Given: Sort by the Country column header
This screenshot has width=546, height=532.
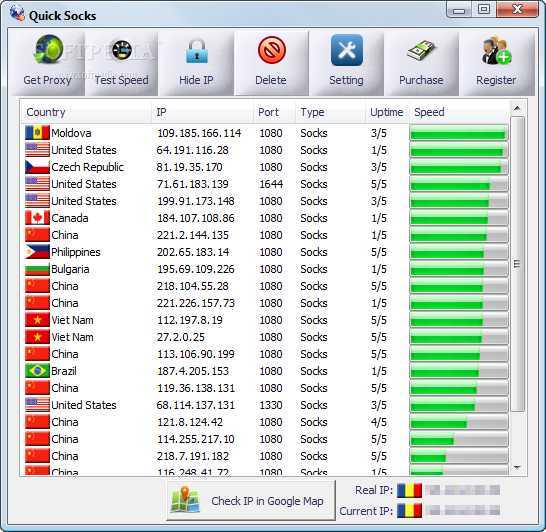Looking at the screenshot, I should (86, 112).
